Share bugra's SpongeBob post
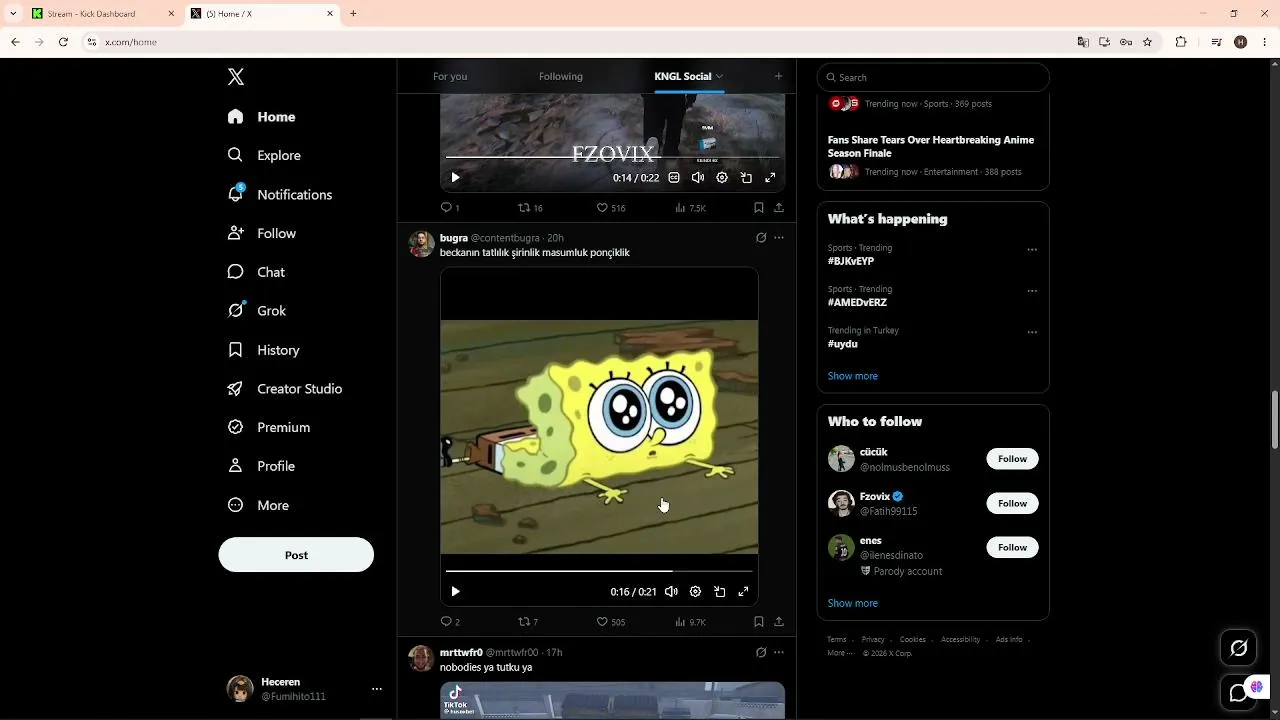Image resolution: width=1280 pixels, height=720 pixels. click(x=779, y=622)
